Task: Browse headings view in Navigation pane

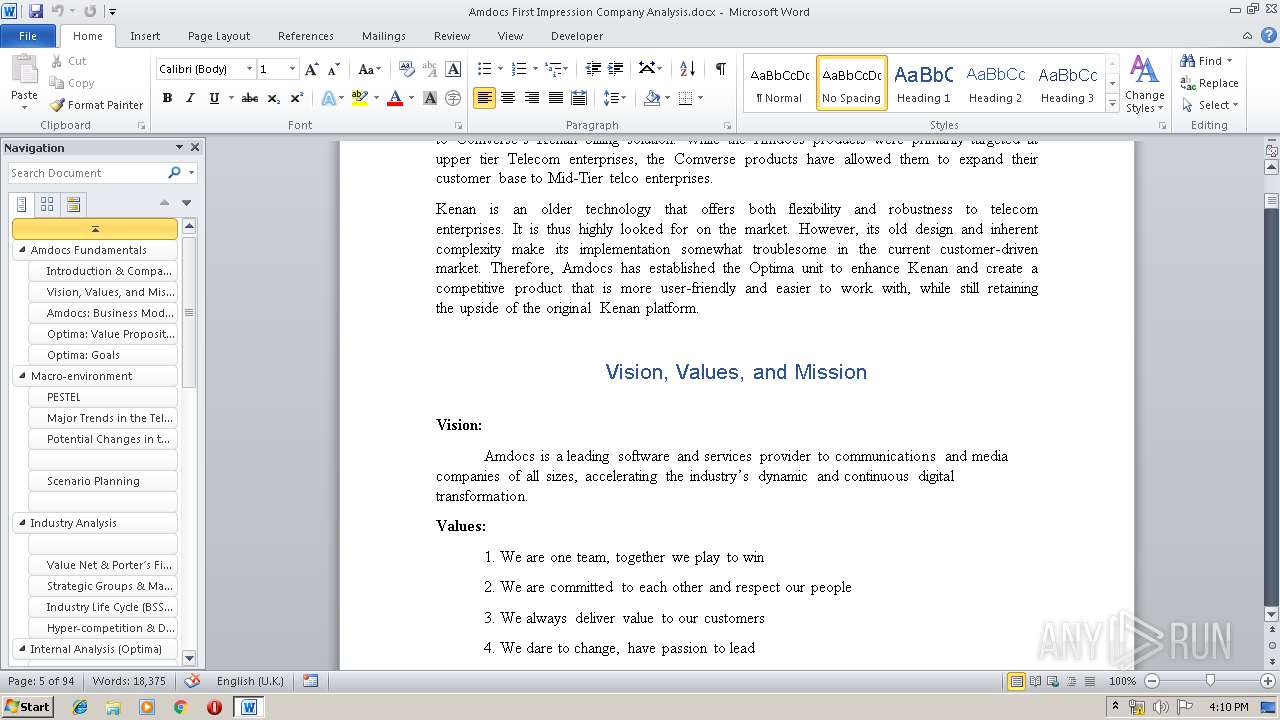Action: coord(22,205)
